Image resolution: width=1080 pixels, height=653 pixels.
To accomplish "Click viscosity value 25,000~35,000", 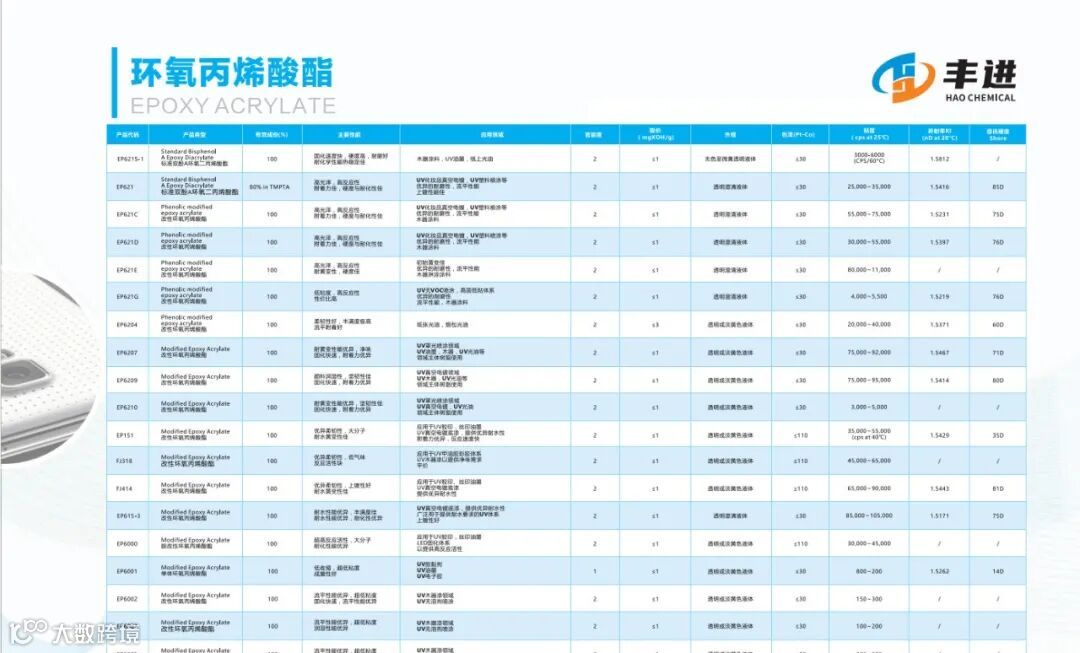I will pos(869,187).
